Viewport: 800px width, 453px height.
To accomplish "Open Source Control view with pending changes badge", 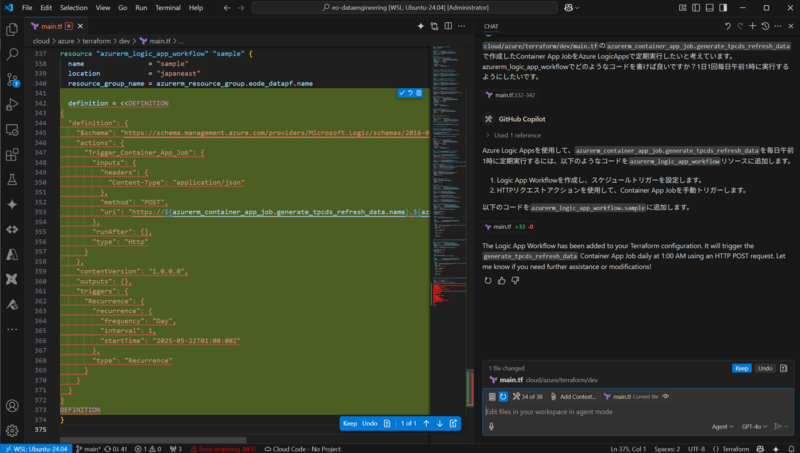I will 12,79.
